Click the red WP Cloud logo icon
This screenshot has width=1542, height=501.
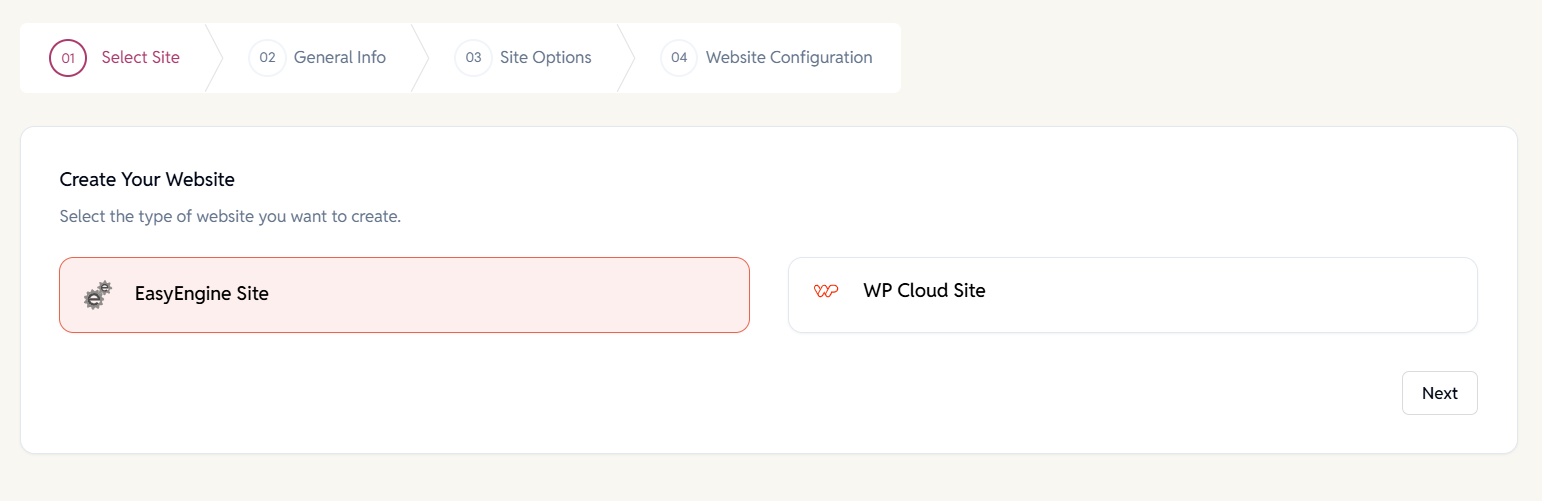pos(826,291)
